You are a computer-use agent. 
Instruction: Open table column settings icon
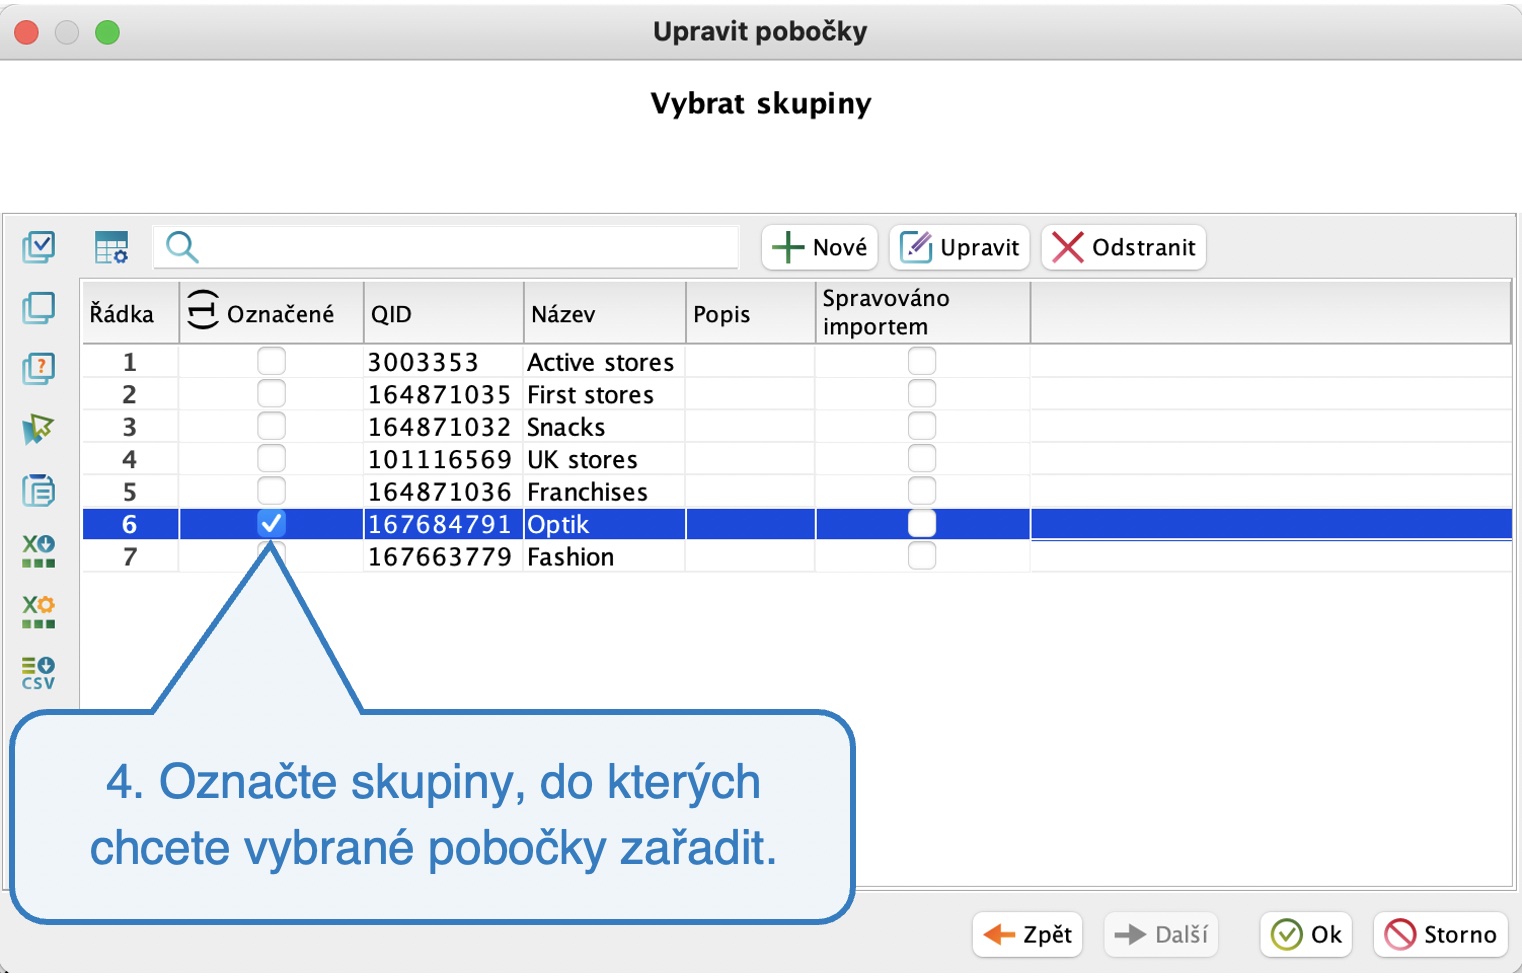click(x=112, y=247)
